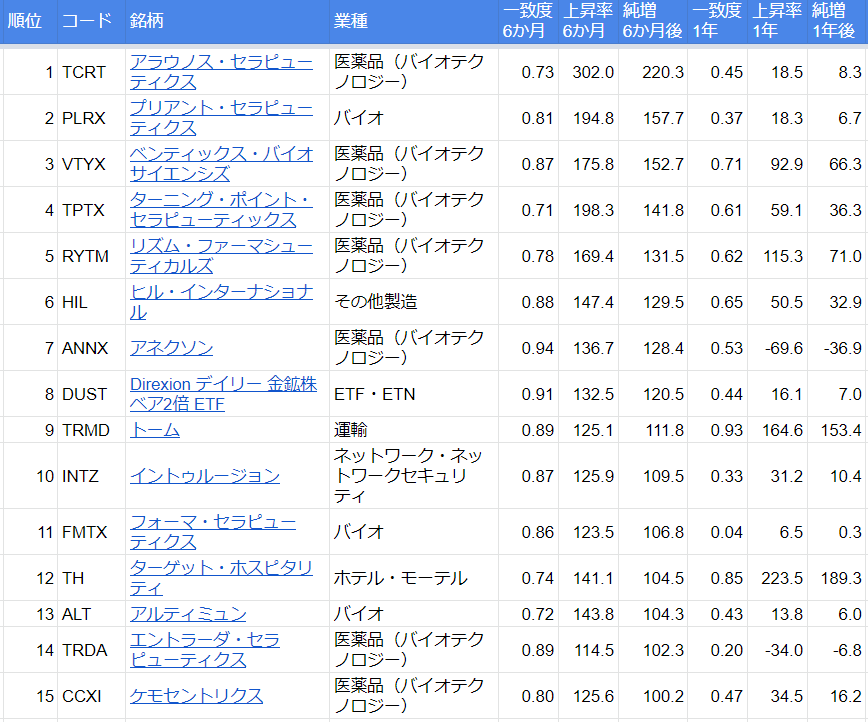Viewport: 868px width, 722px height.
Task: Click the -34.0 value in TRDA row
Action: 784,649
